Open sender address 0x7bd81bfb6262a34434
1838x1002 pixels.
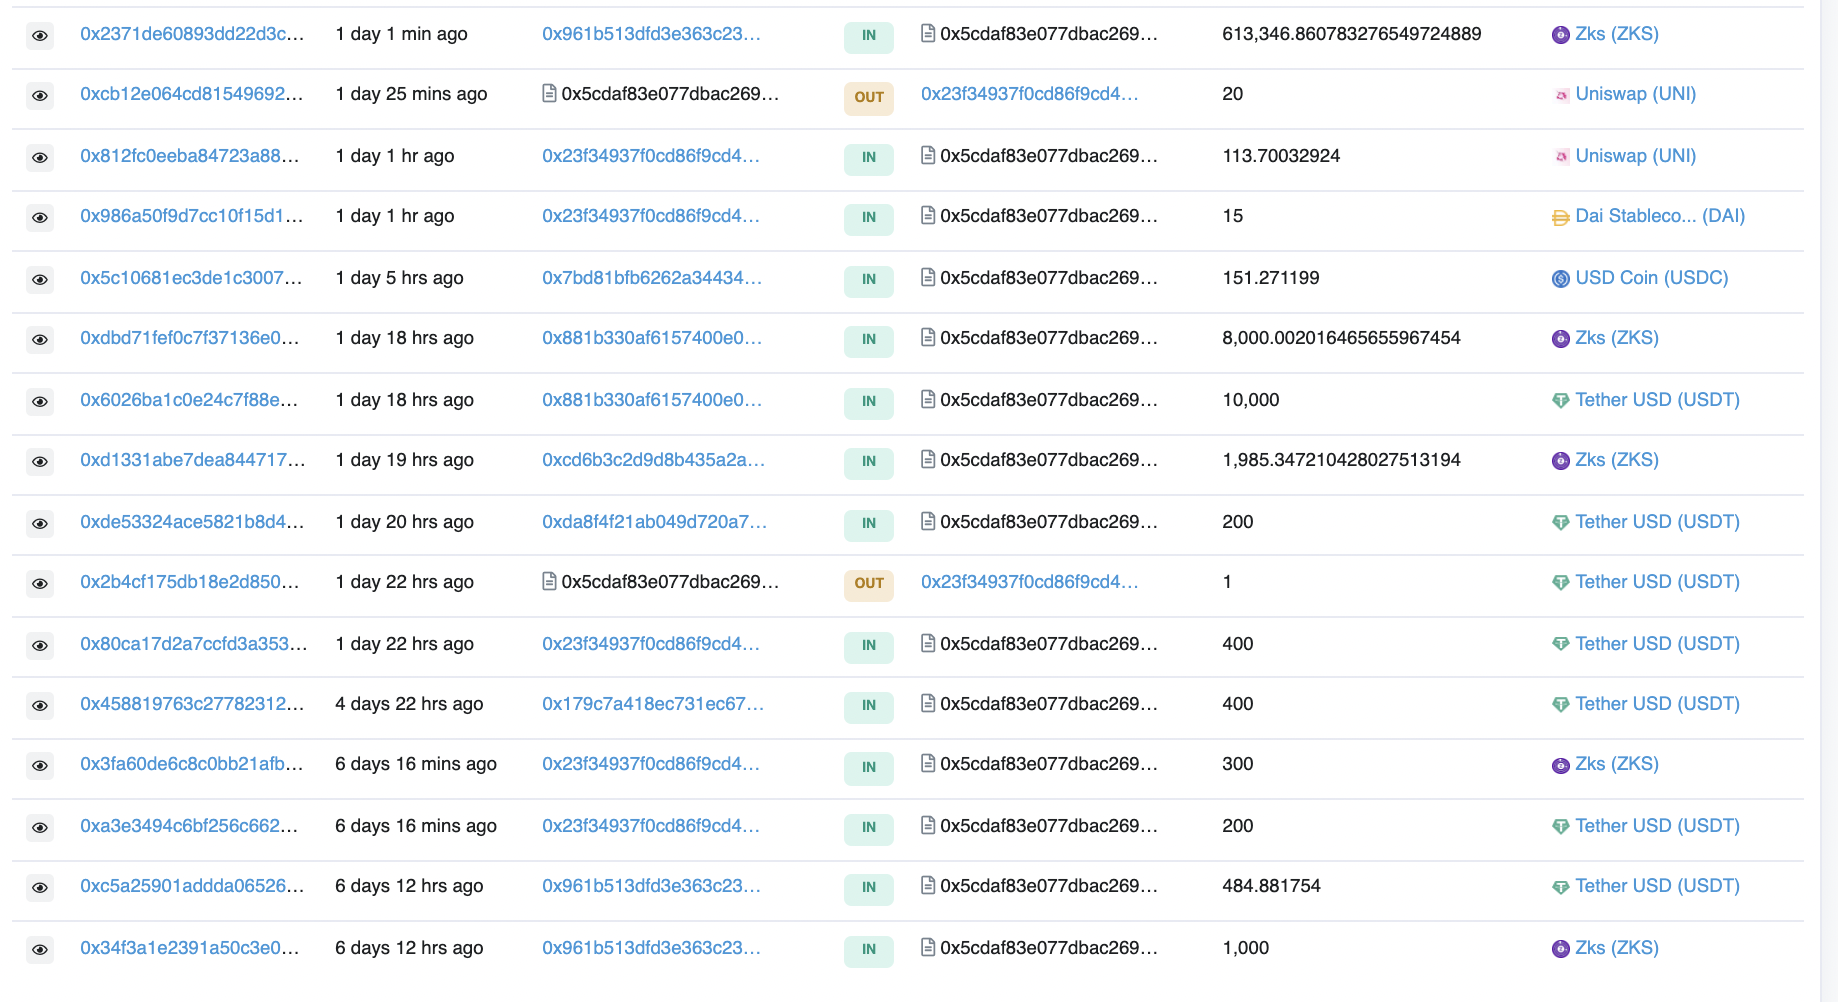(652, 278)
